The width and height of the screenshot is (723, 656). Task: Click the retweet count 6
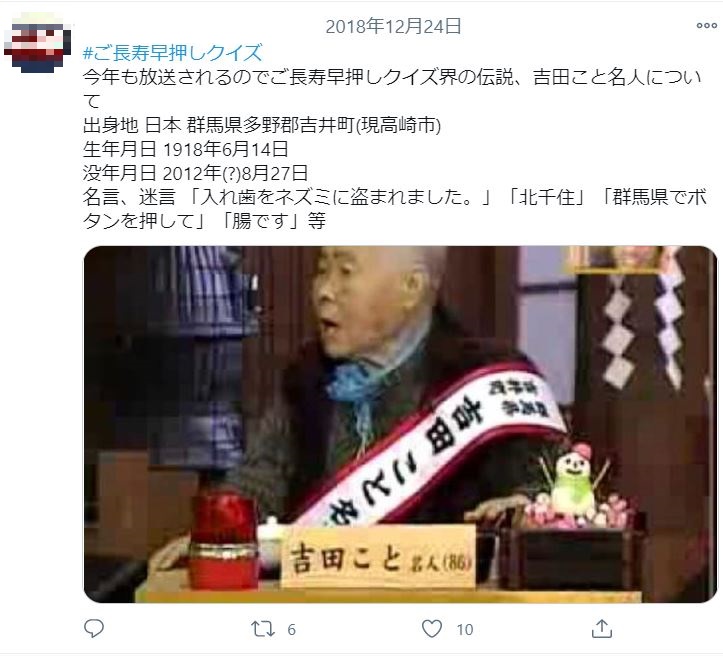(x=291, y=630)
